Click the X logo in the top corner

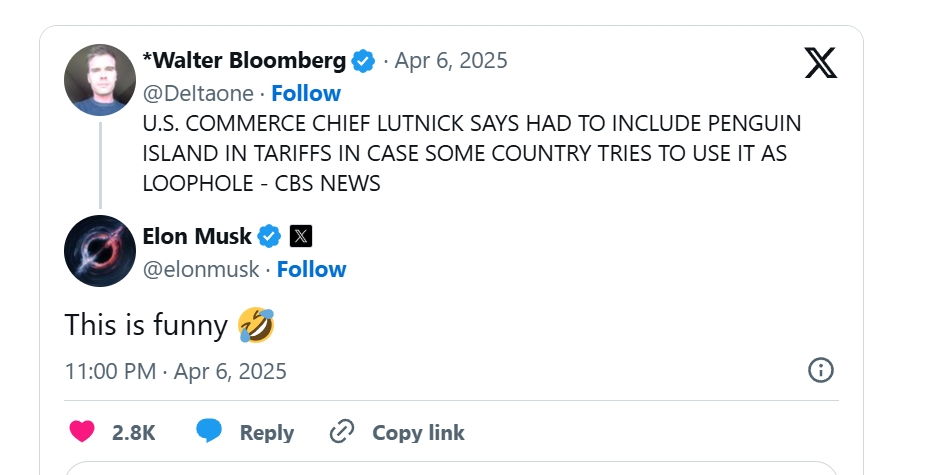[821, 62]
